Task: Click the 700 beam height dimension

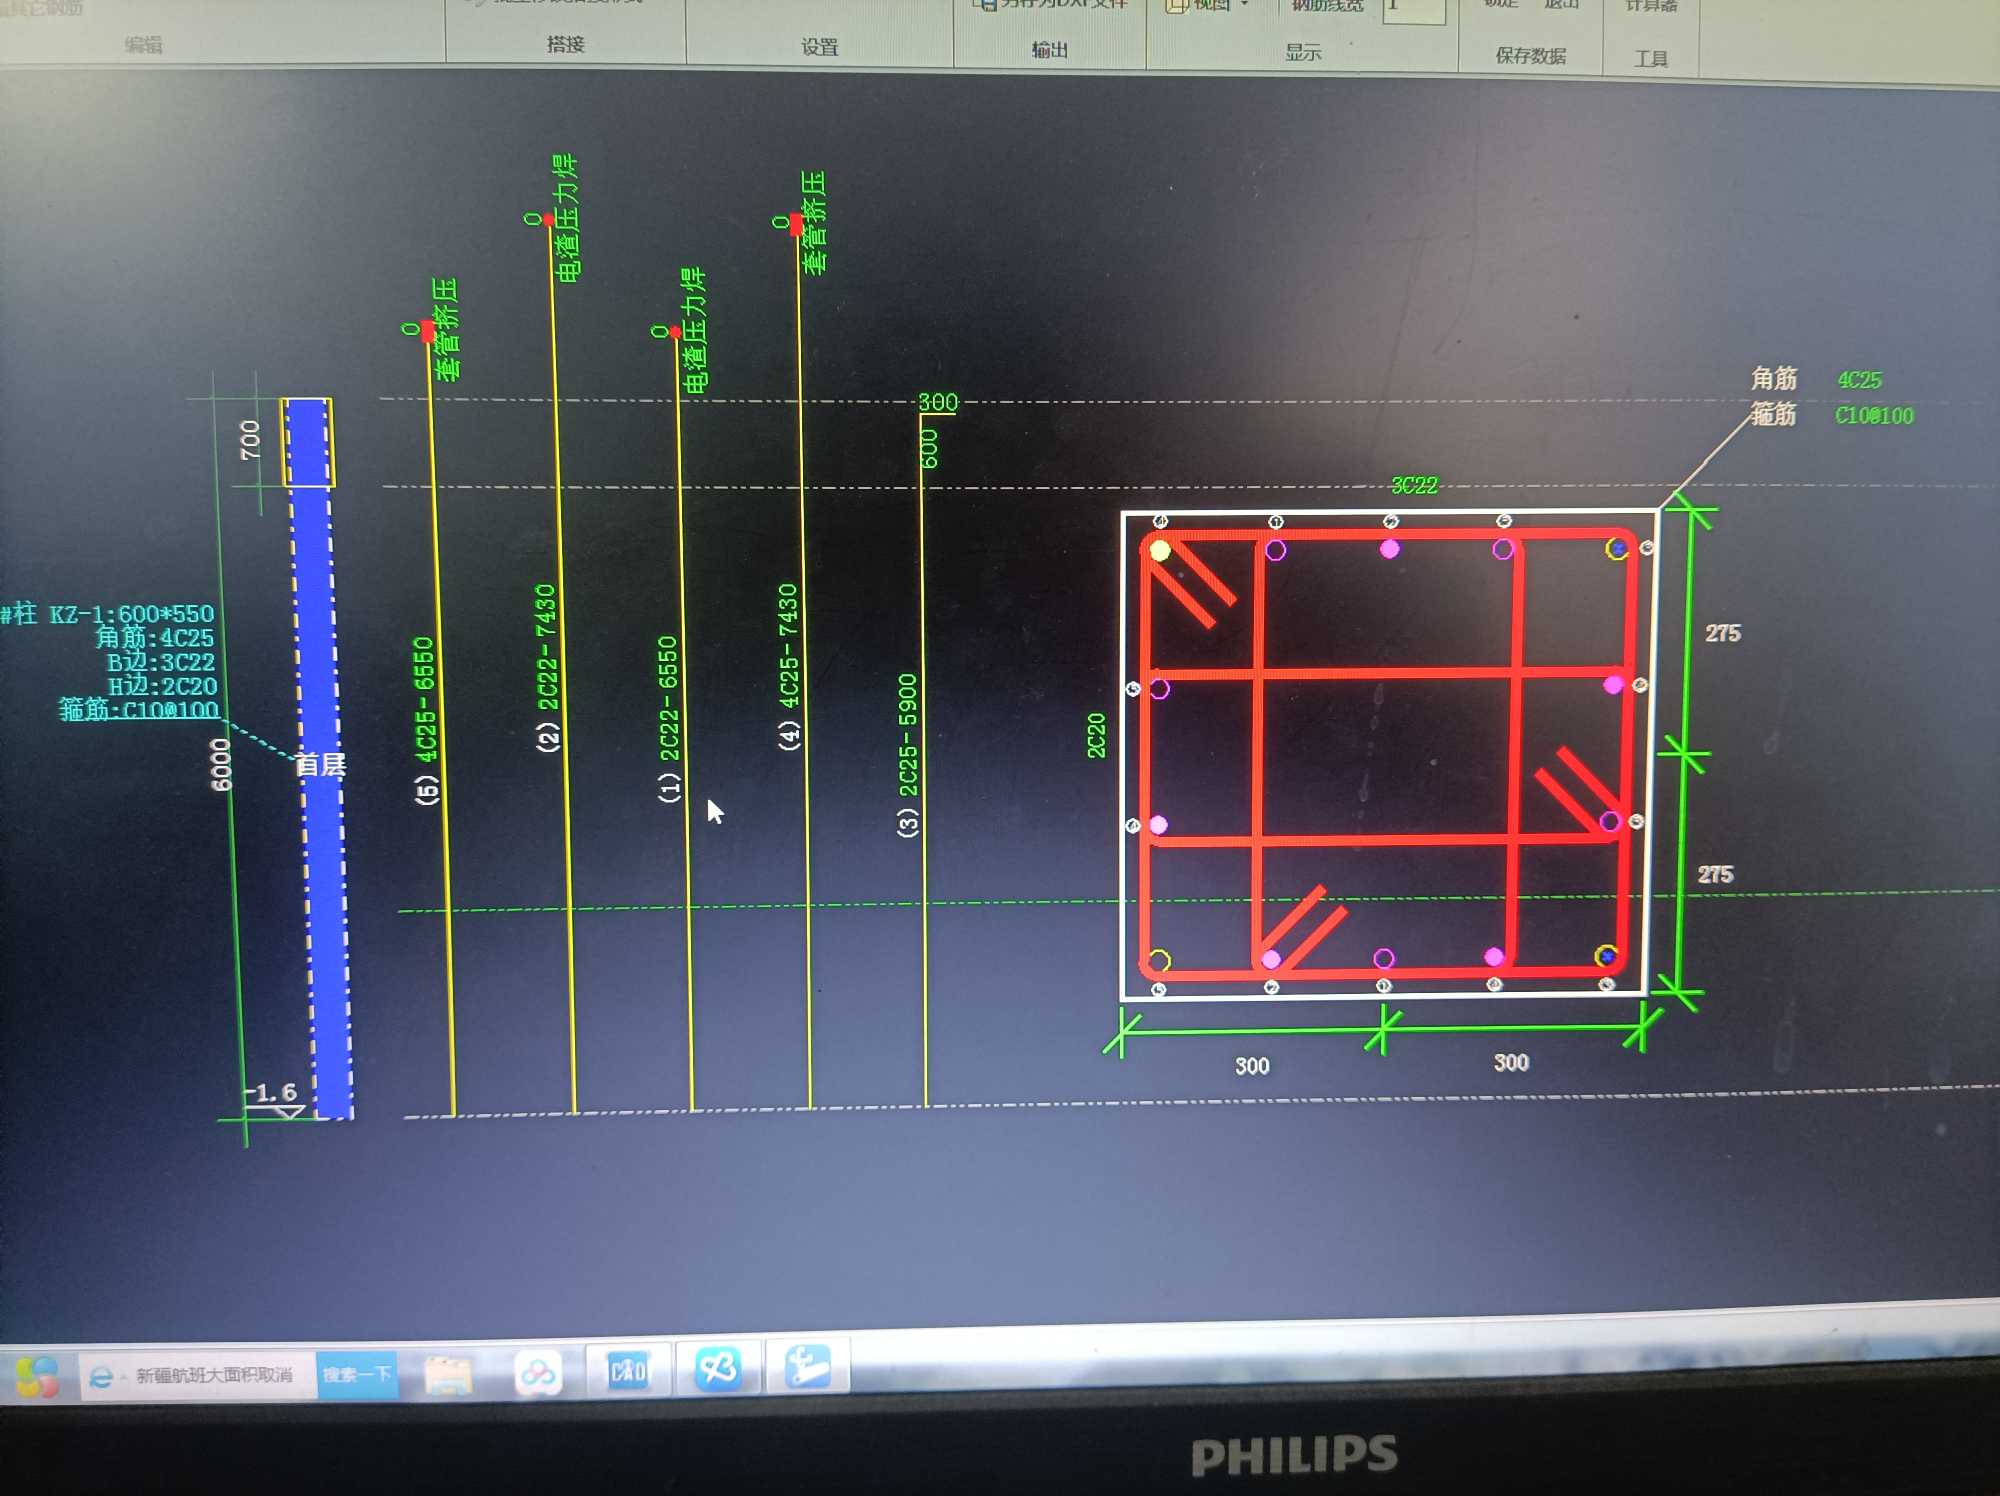Action: (250, 440)
